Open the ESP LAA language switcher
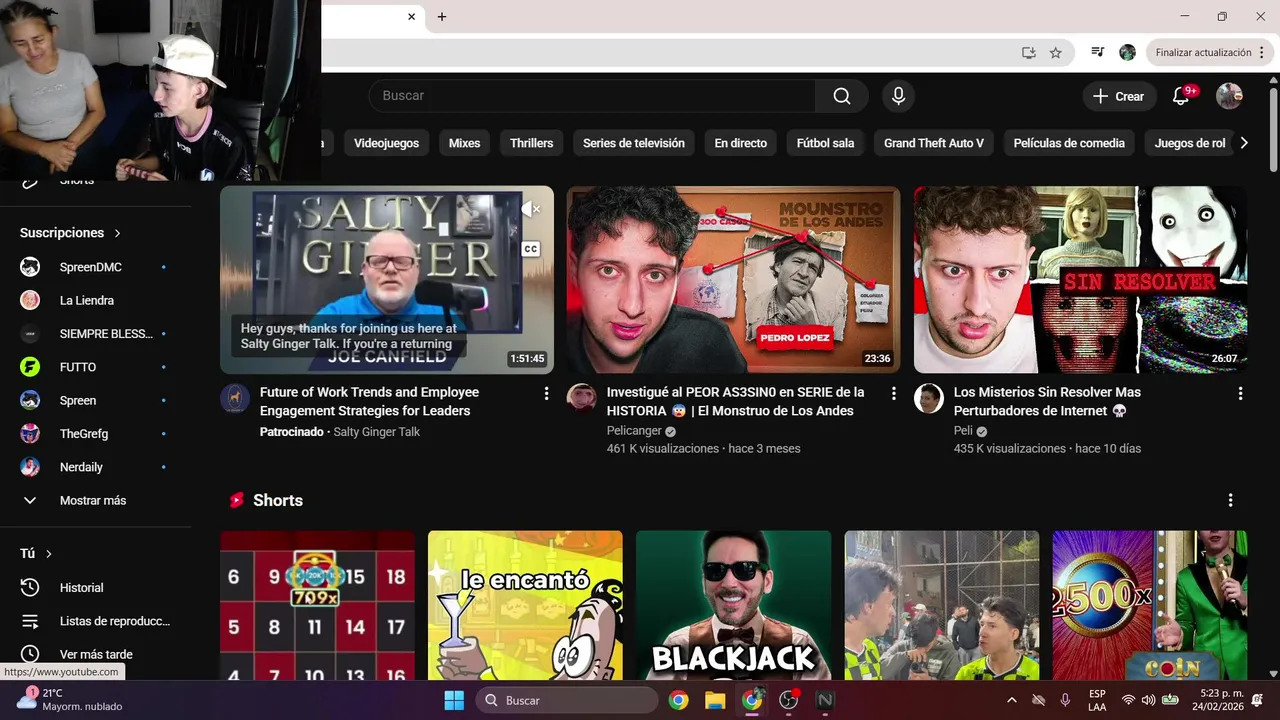This screenshot has height=720, width=1280. (1097, 700)
